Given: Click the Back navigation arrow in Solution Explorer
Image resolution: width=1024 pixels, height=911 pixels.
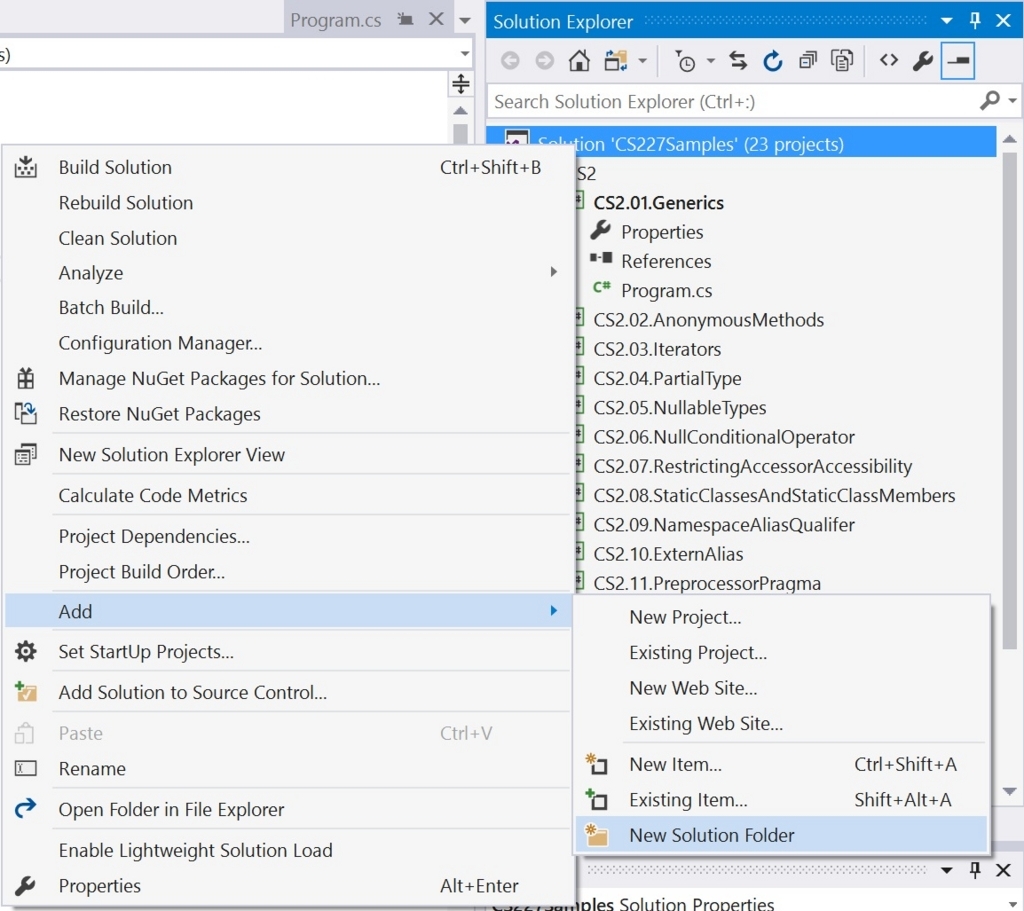Looking at the screenshot, I should click(510, 61).
